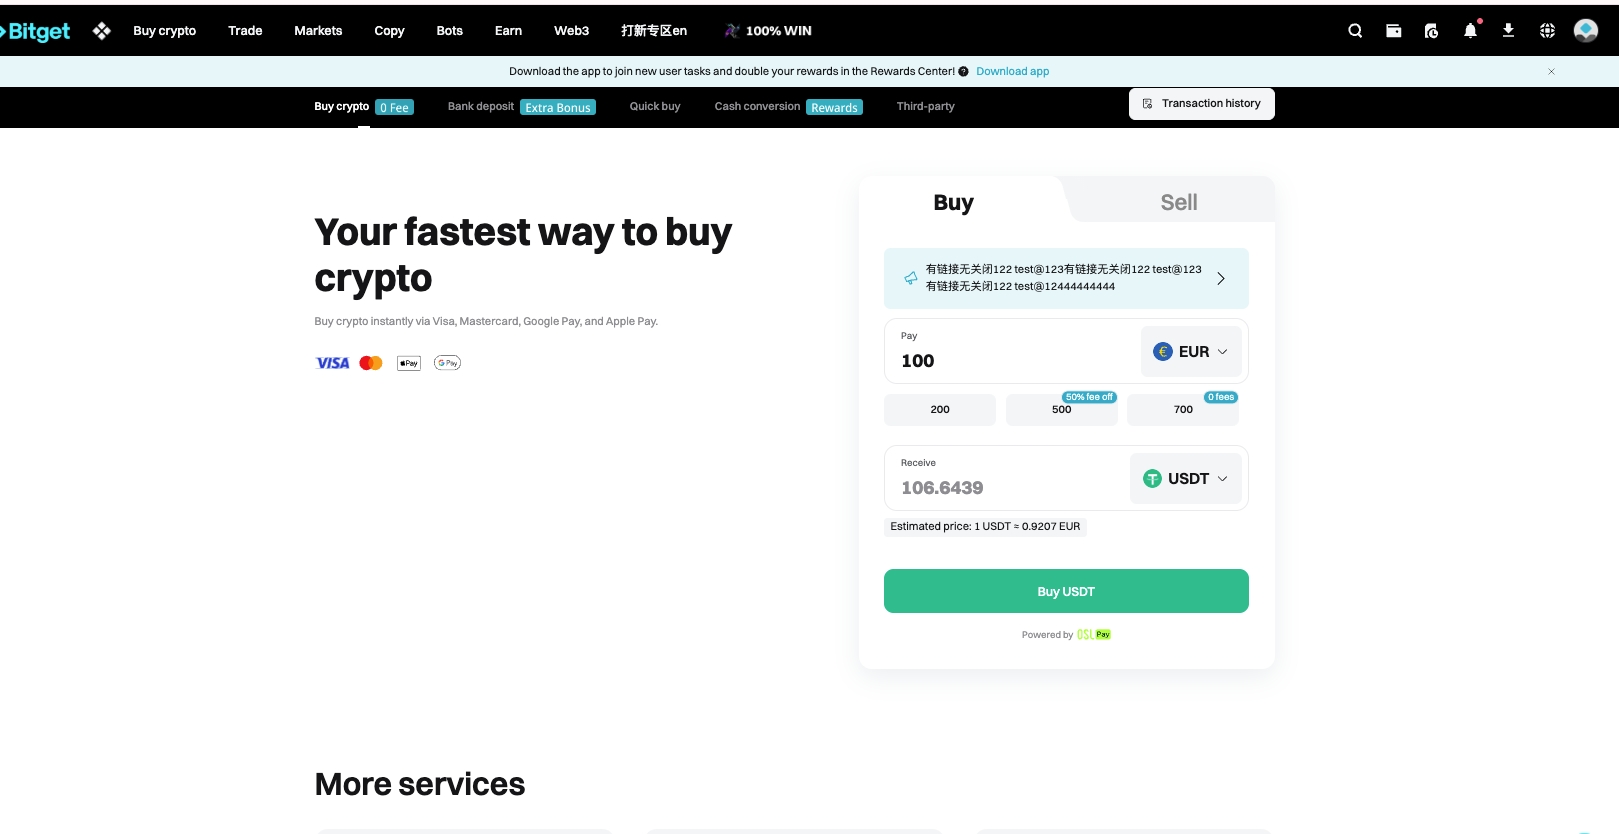Open the user profile avatar
This screenshot has height=834, width=1619.
tap(1586, 31)
